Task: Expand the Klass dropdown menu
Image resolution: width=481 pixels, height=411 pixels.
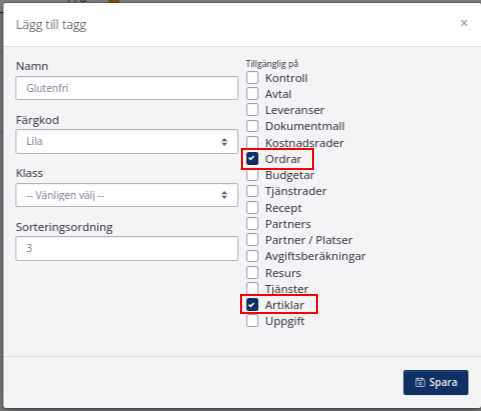Action: (127, 195)
